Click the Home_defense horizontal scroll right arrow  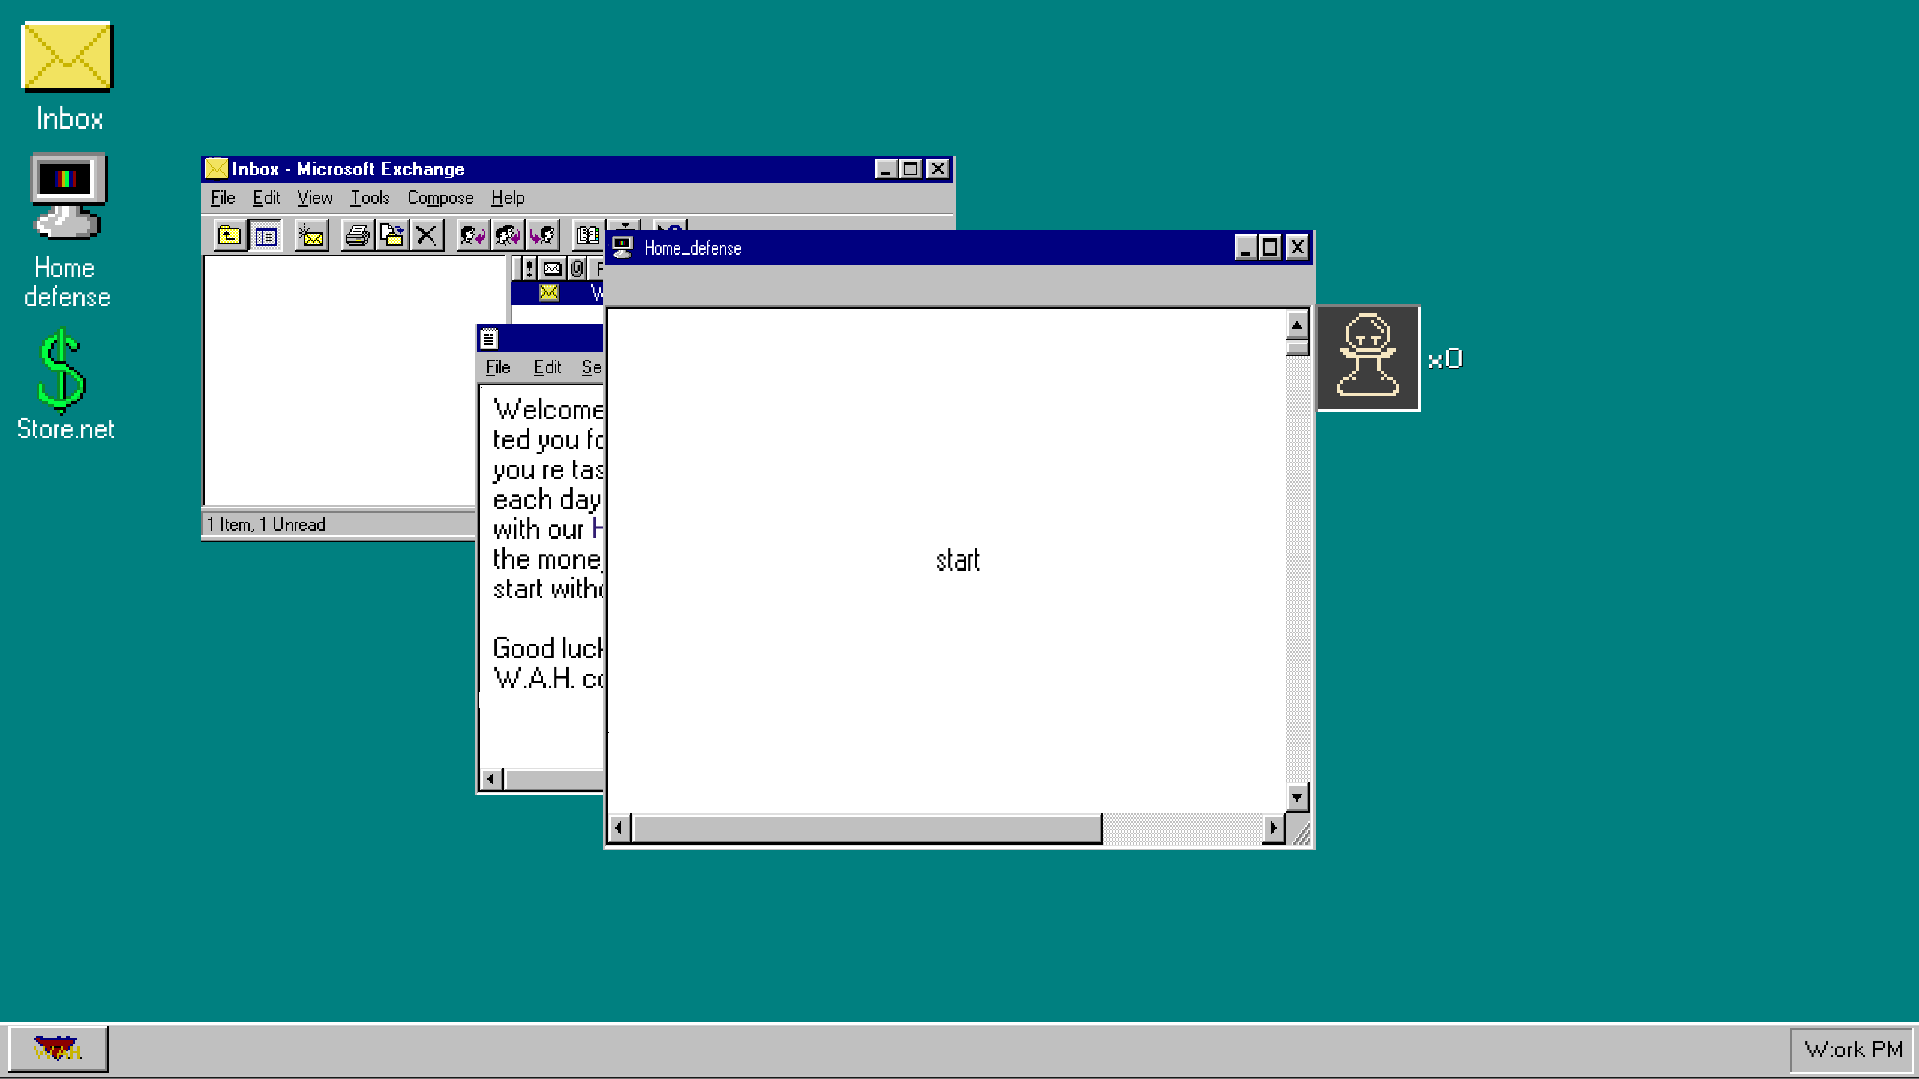pyautogui.click(x=1273, y=828)
